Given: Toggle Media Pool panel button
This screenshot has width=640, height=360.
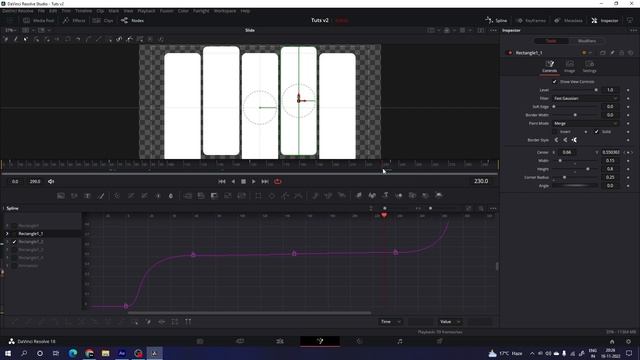Looking at the screenshot, I should [x=38, y=20].
